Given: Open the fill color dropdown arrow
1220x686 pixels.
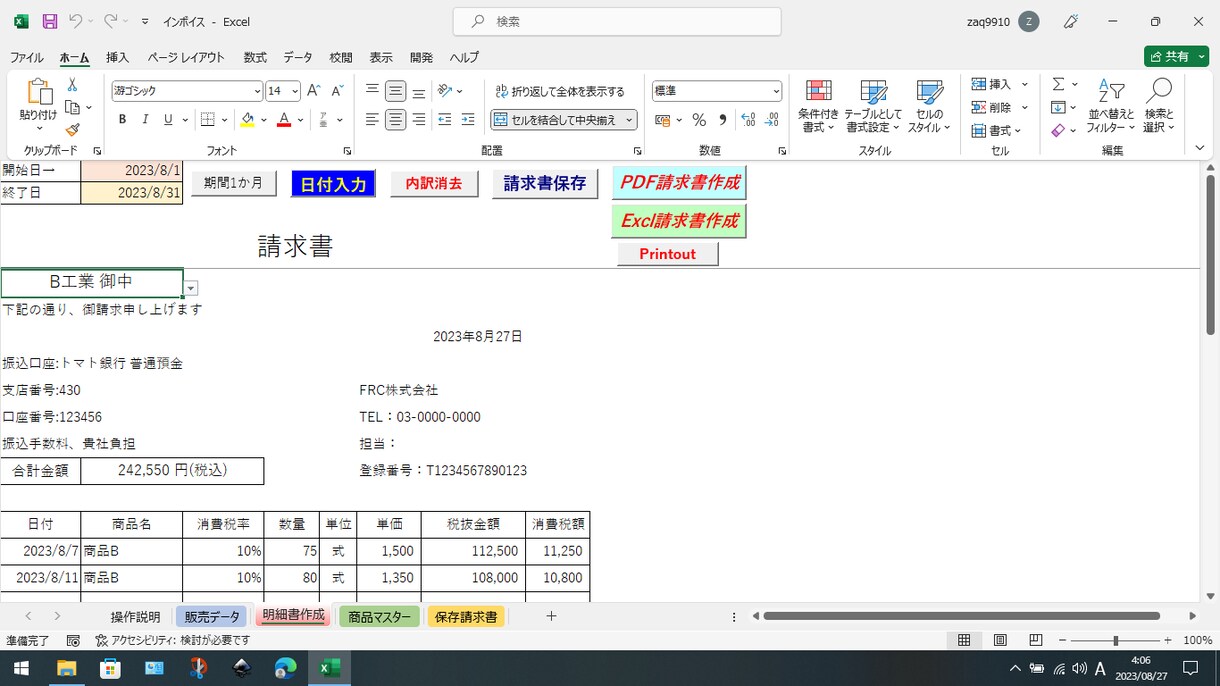Looking at the screenshot, I should click(x=264, y=120).
